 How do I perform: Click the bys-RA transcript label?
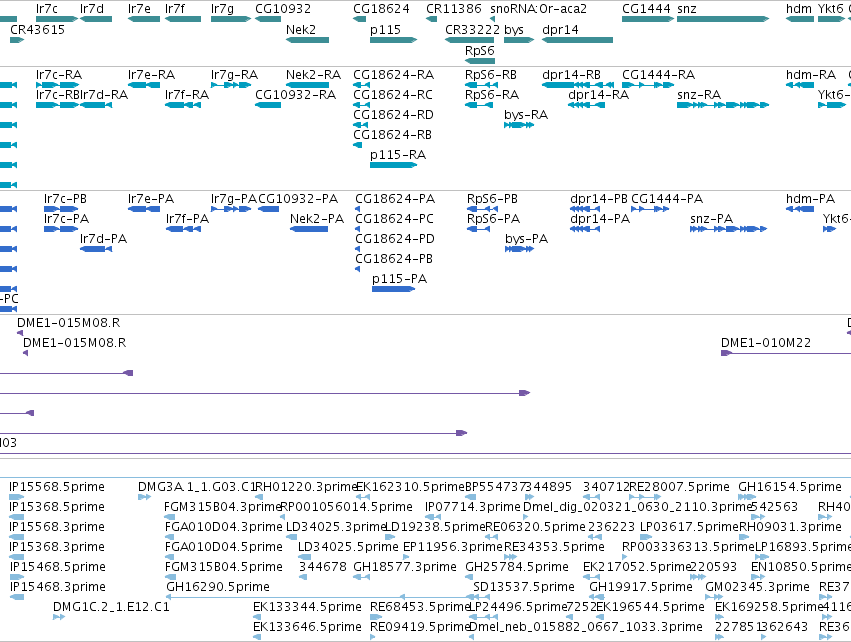coord(526,115)
